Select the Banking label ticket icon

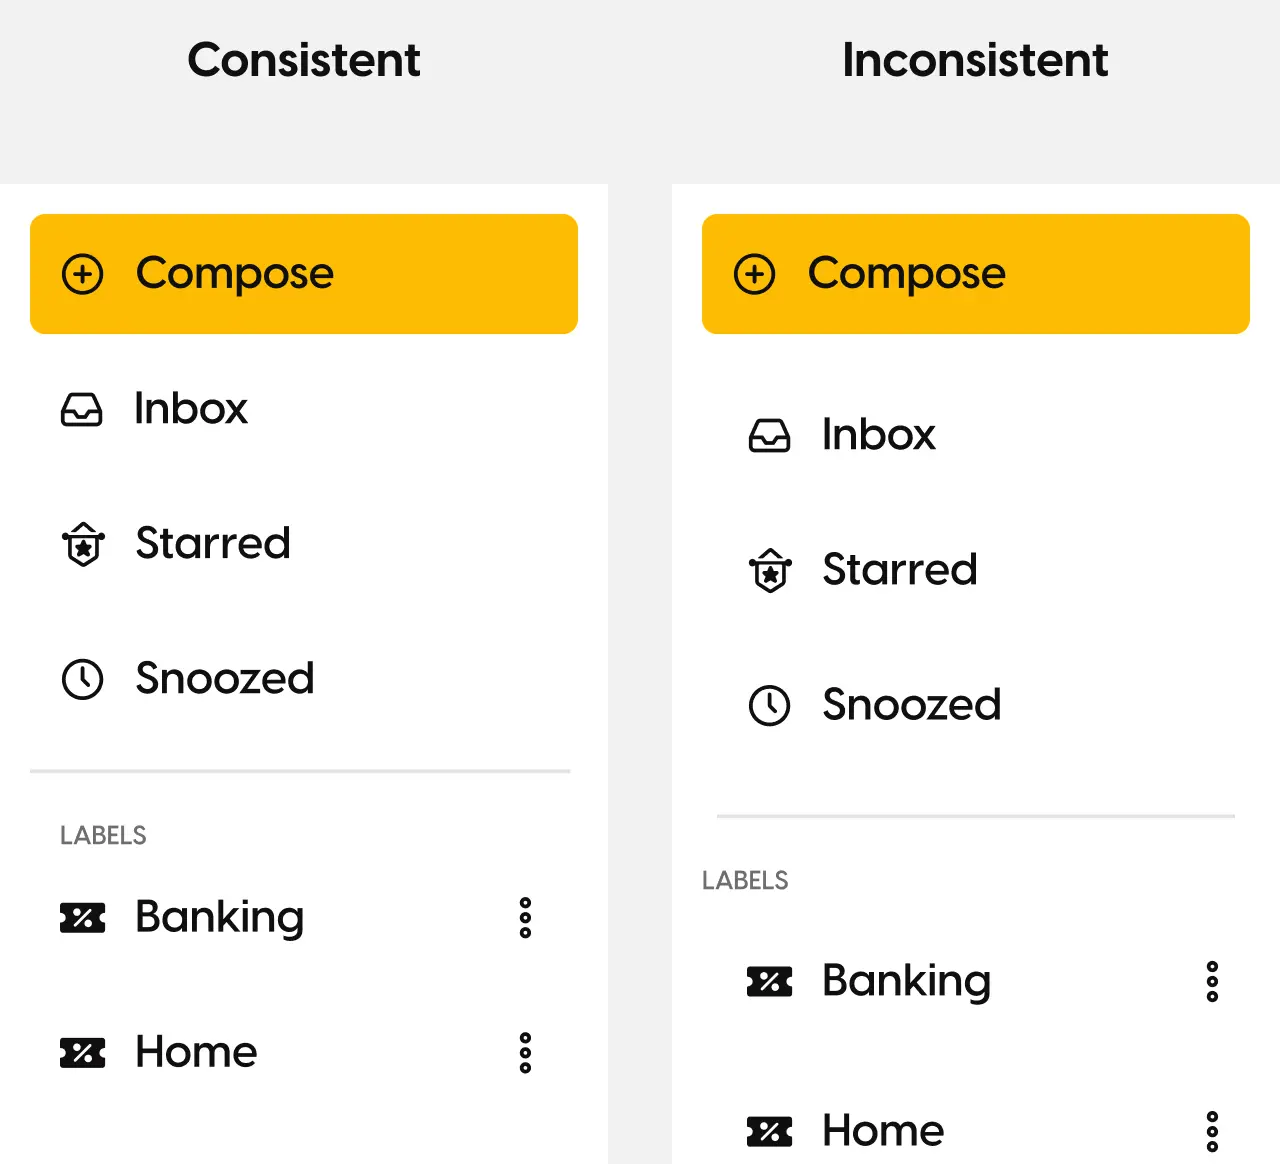coord(83,917)
